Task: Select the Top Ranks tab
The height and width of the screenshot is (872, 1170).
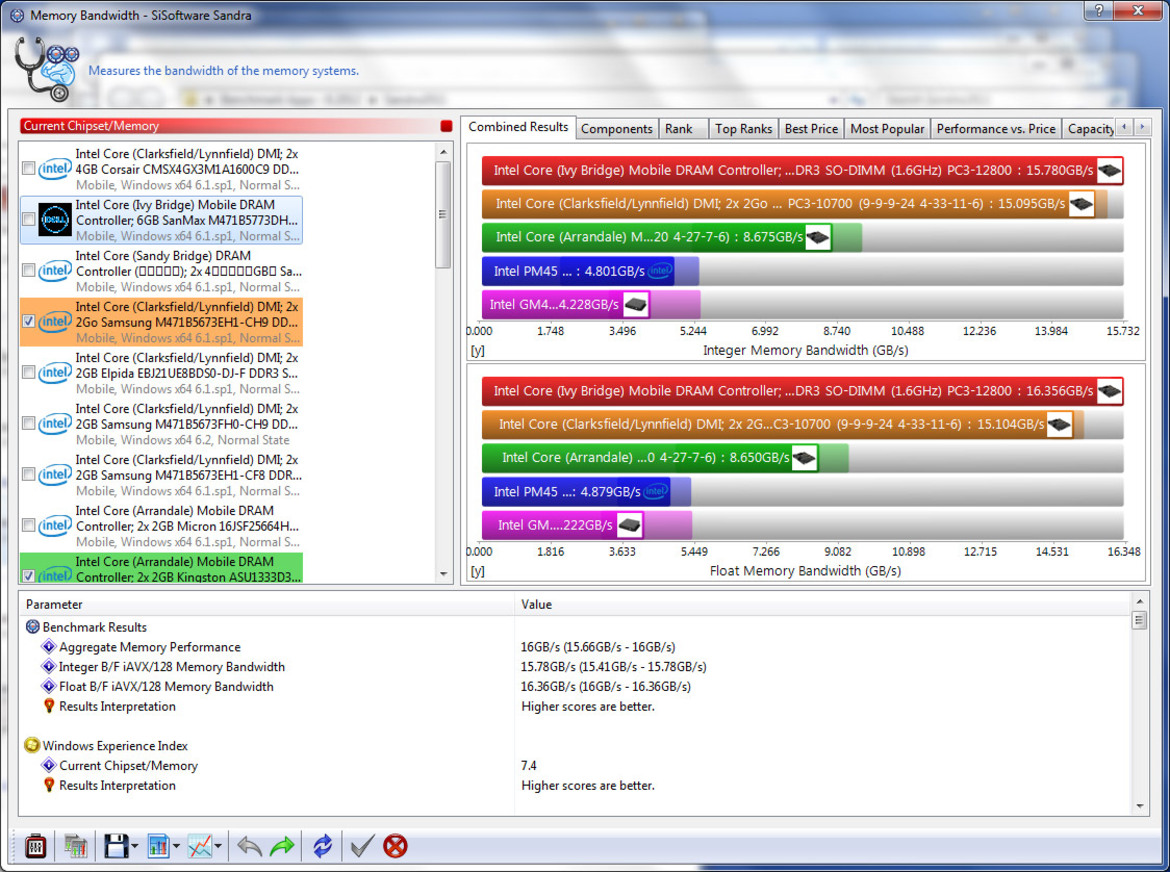Action: click(x=743, y=128)
